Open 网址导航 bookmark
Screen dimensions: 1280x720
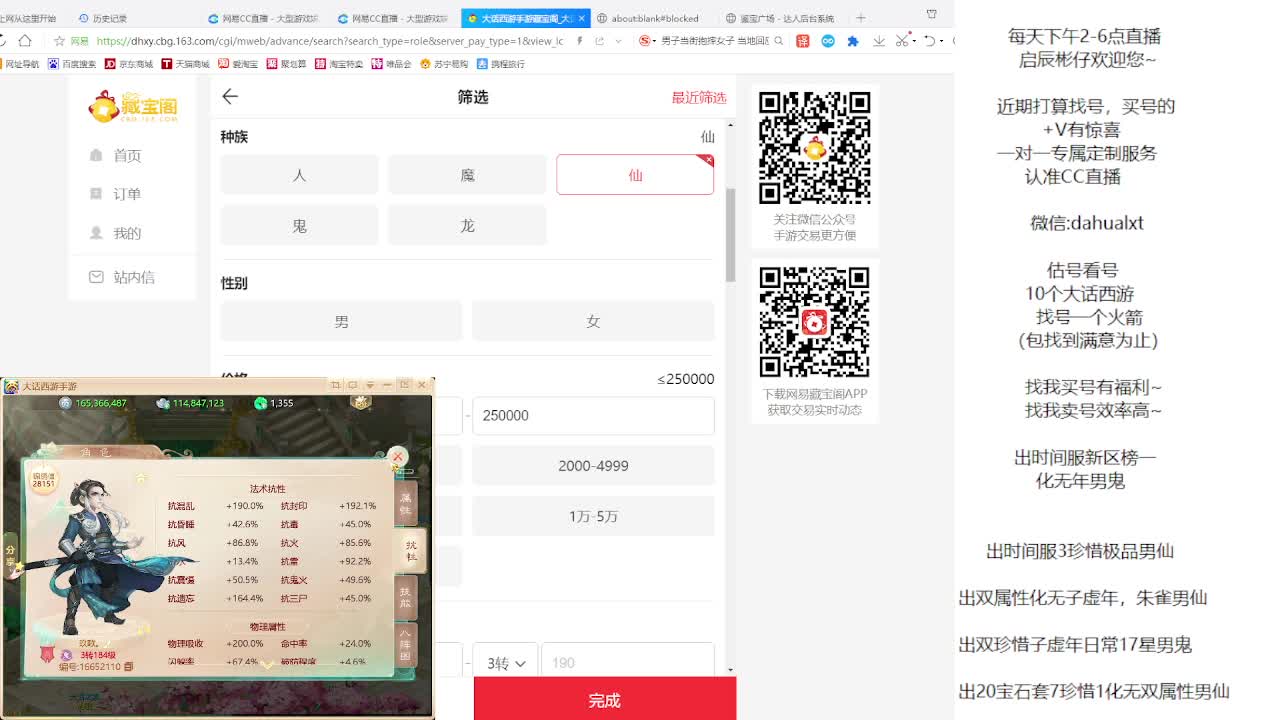click(x=20, y=64)
